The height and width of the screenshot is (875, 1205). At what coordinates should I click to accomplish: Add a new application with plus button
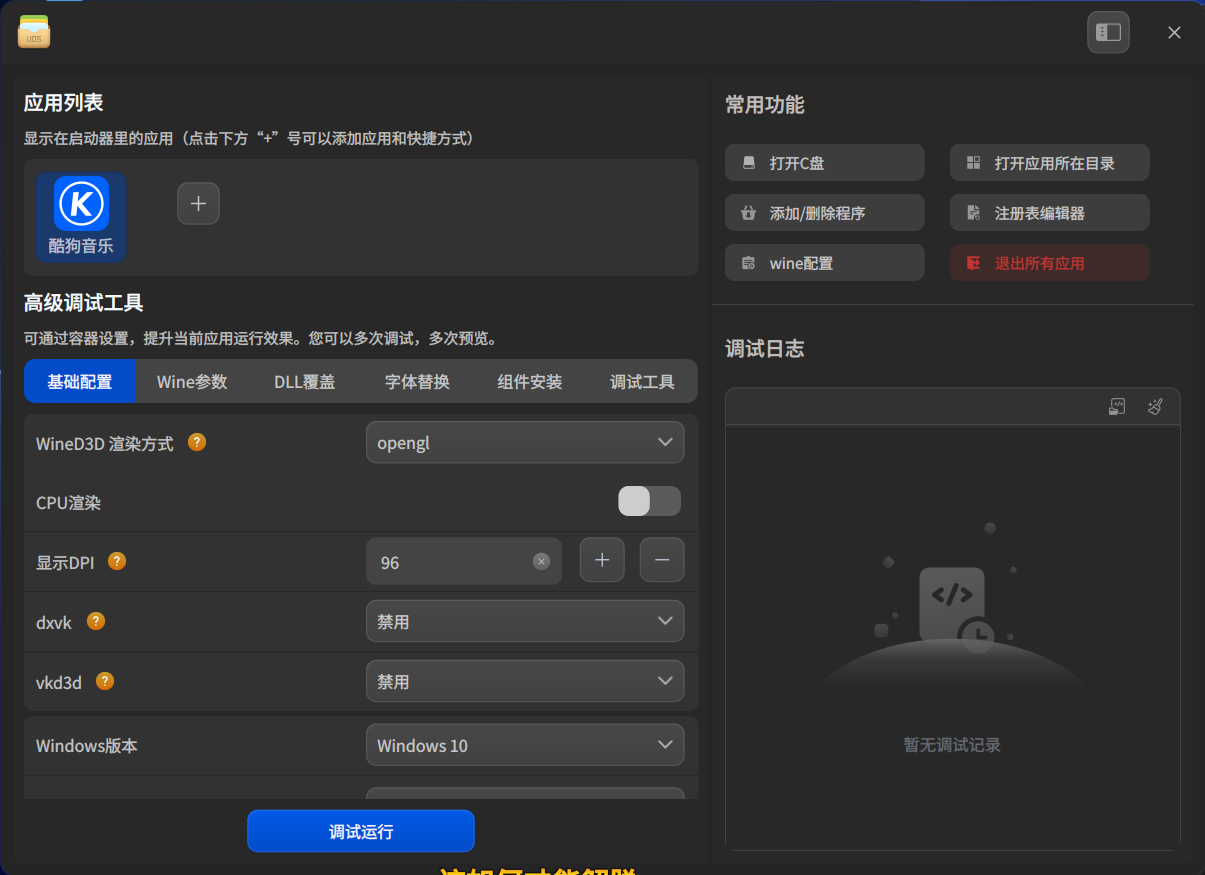198,203
